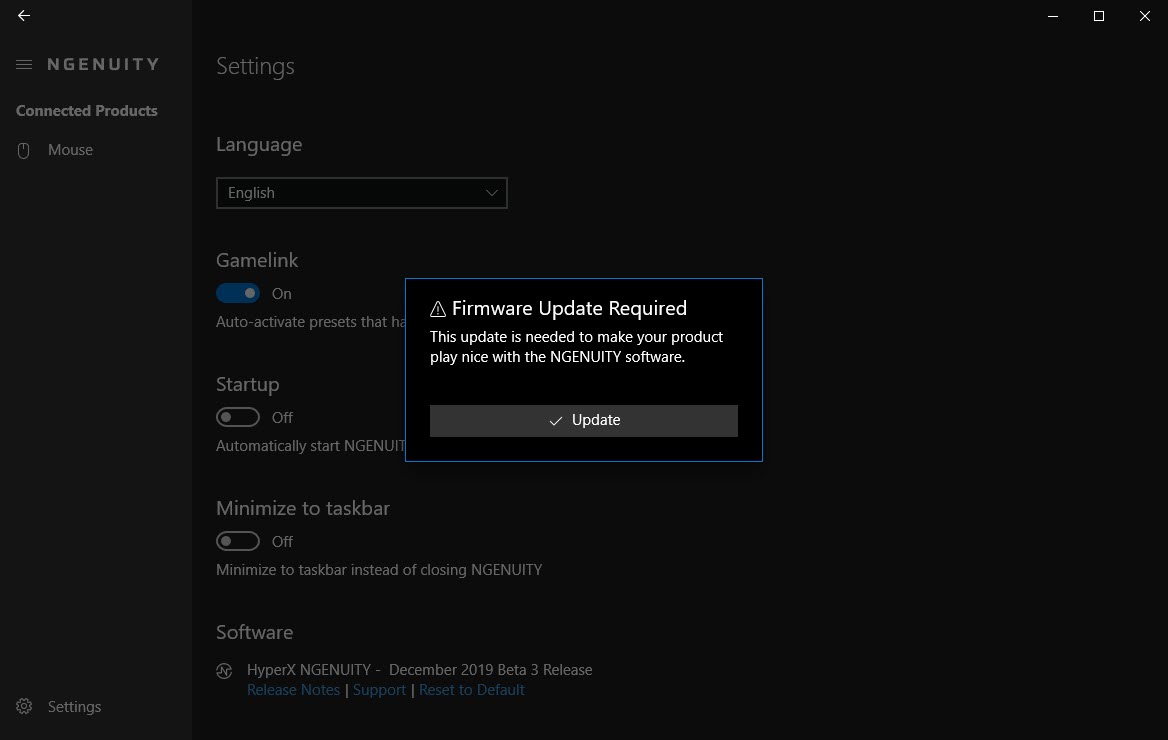The image size is (1168, 740).
Task: Open the hamburger menu next to NGENUITY
Action: pyautogui.click(x=24, y=65)
